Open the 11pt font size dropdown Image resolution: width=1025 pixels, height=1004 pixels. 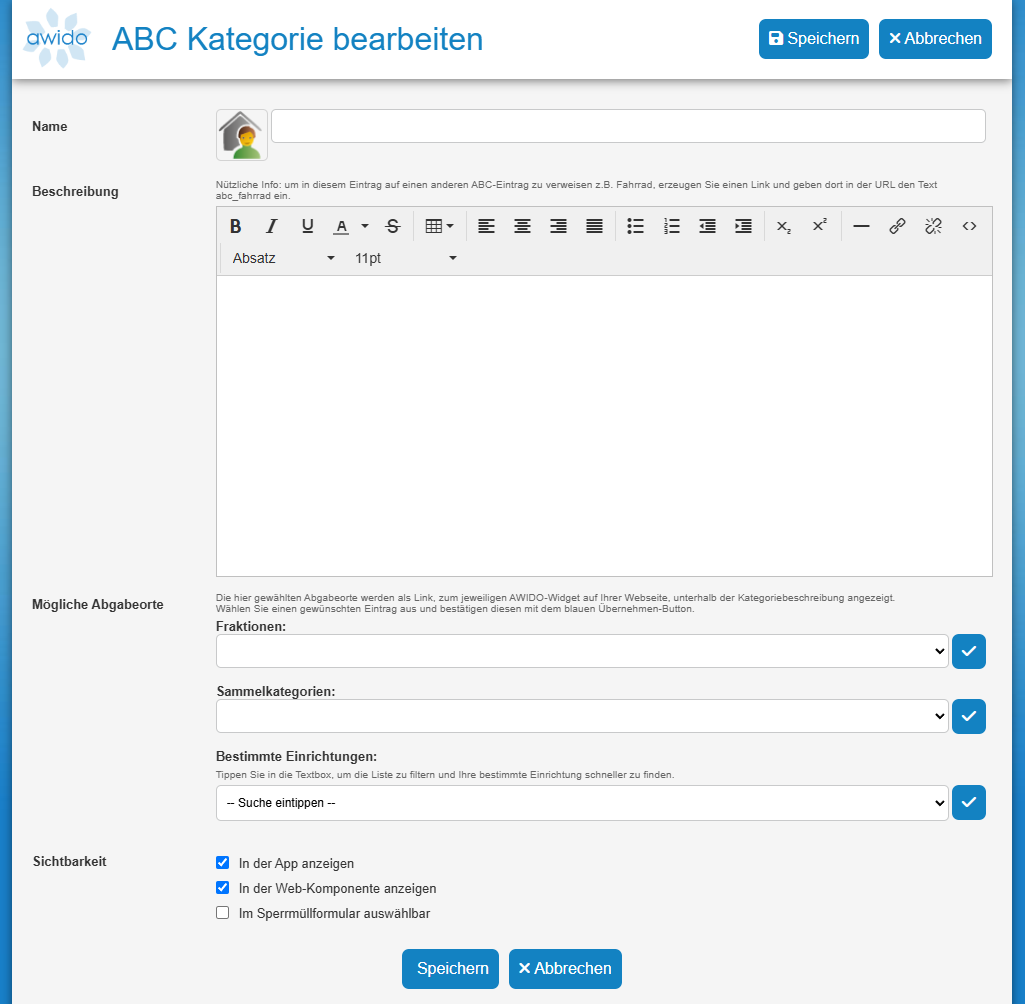point(405,258)
